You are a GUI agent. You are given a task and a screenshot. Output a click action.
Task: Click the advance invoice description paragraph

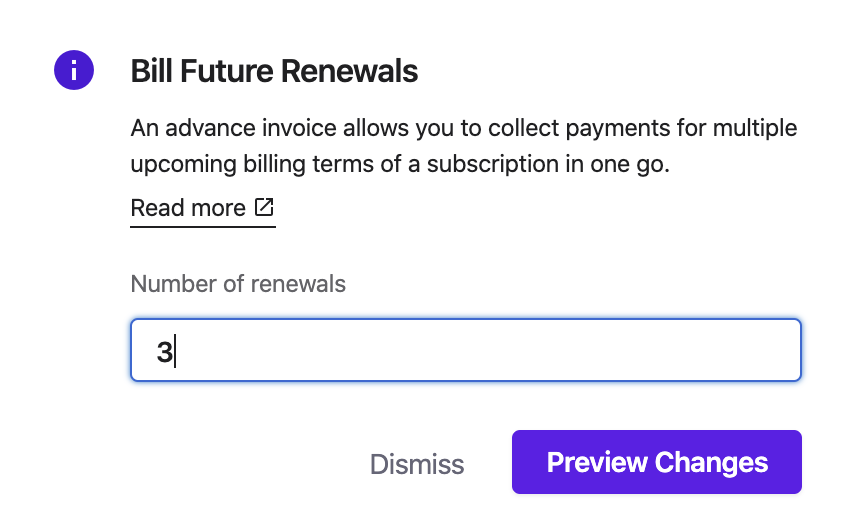tap(464, 146)
